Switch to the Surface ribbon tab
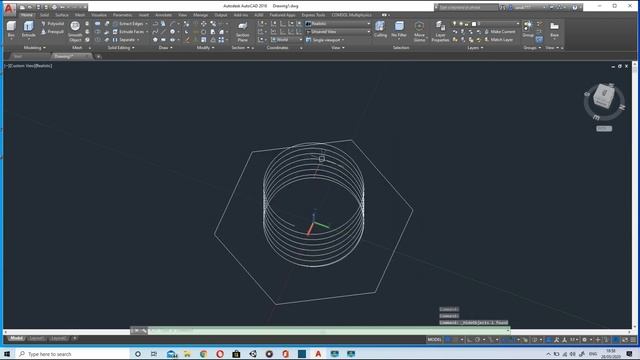Image resolution: width=640 pixels, height=360 pixels. coord(62,15)
